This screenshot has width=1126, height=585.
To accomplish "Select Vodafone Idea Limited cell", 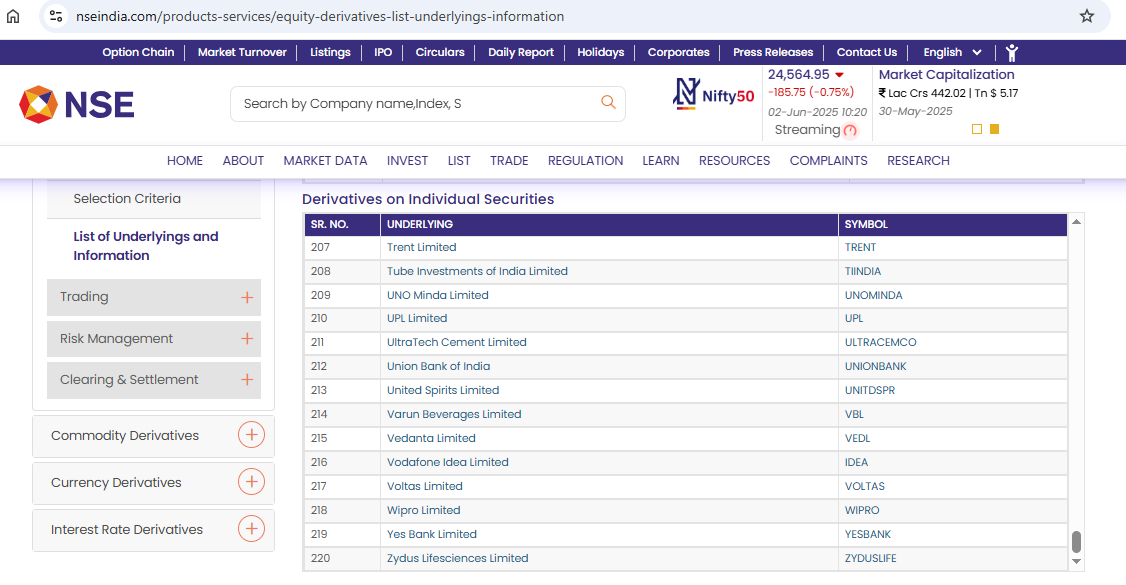I will 609,462.
